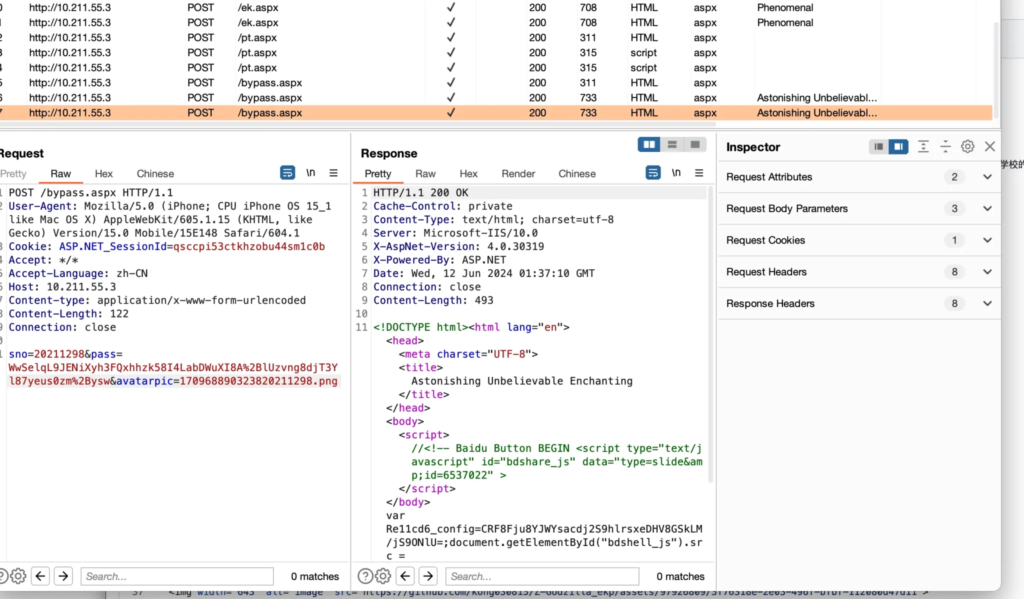Image resolution: width=1024 pixels, height=599 pixels.
Task: Open the Request Chinese tab
Action: pyautogui.click(x=155, y=174)
